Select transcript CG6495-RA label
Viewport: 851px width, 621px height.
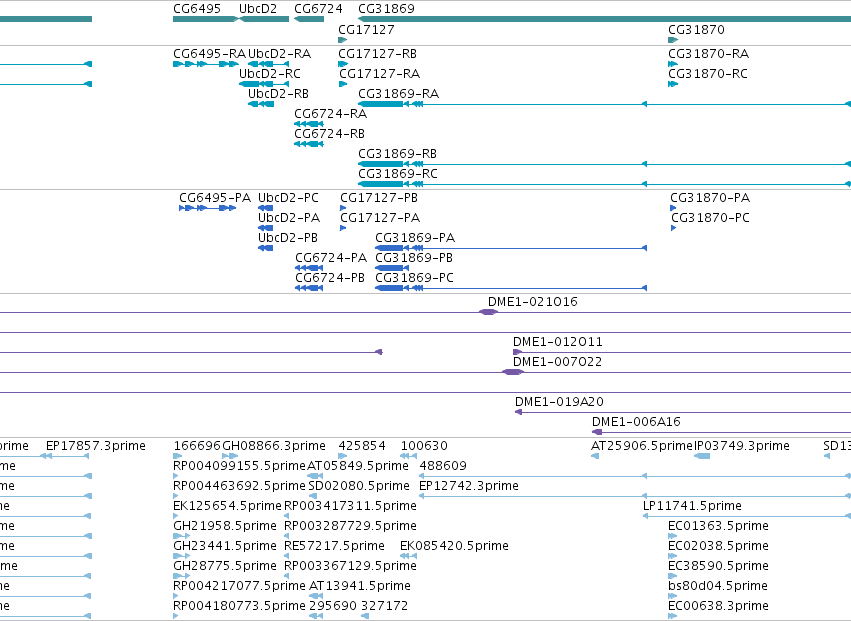[209, 54]
